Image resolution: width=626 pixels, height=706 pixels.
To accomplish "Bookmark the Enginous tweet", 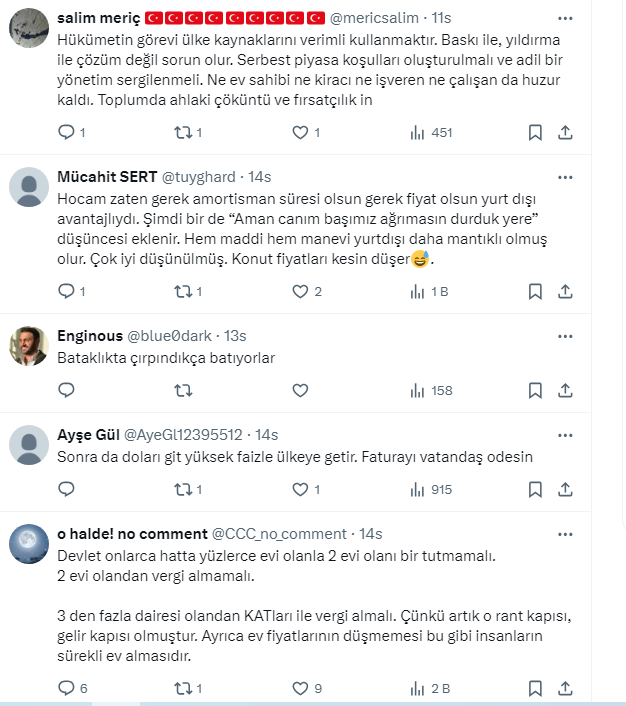I will 535,390.
